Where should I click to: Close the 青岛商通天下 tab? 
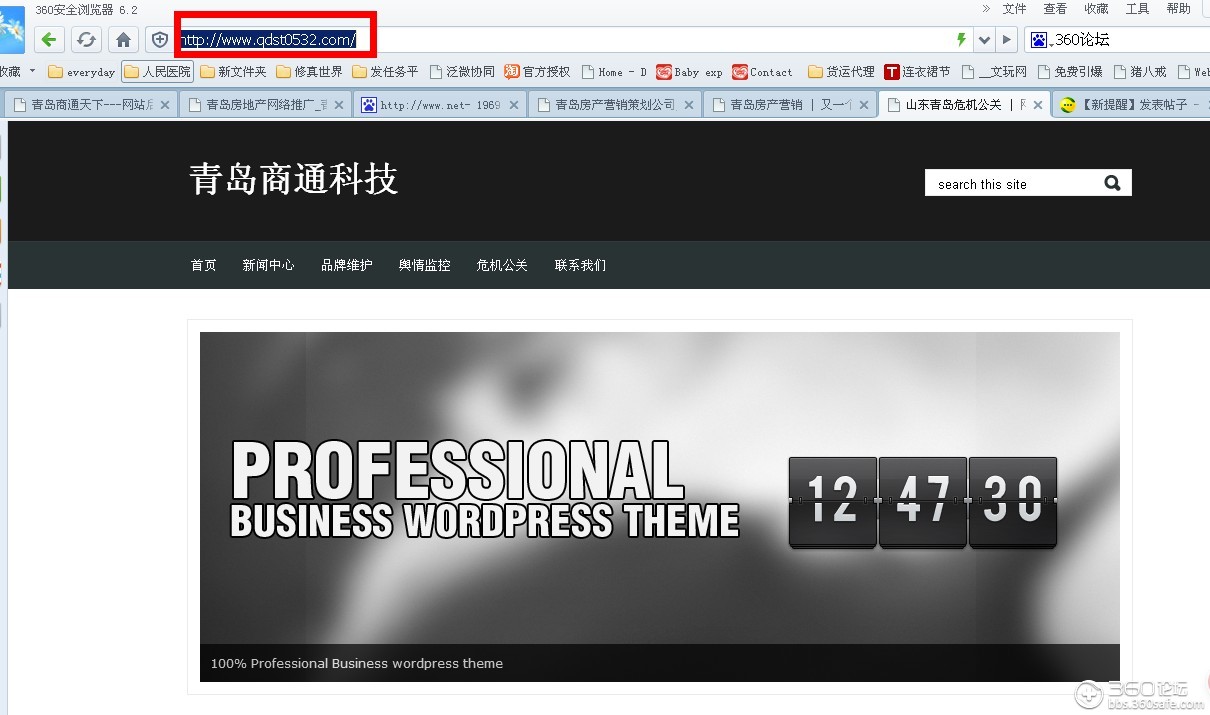point(165,104)
